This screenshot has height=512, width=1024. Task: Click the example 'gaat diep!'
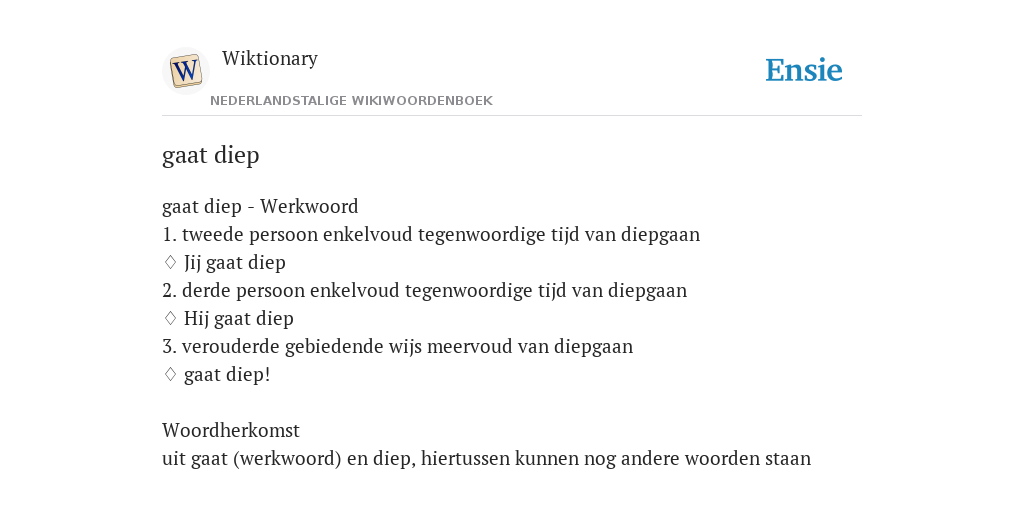click(227, 375)
